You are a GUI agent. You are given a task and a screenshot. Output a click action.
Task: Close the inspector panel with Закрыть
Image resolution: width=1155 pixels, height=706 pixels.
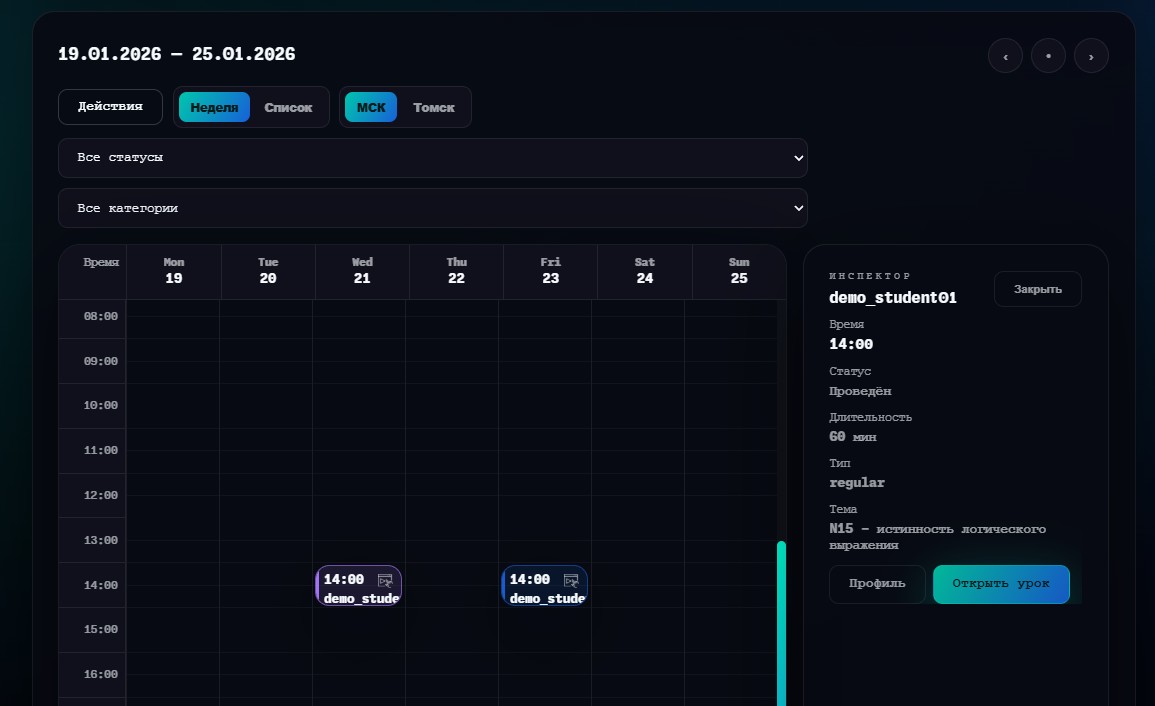(1037, 289)
